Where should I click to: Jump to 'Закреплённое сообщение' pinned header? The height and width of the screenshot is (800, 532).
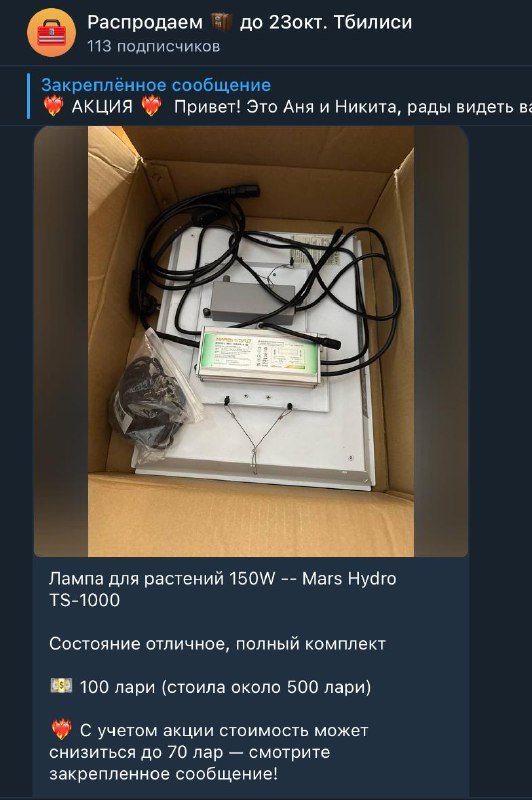click(156, 85)
